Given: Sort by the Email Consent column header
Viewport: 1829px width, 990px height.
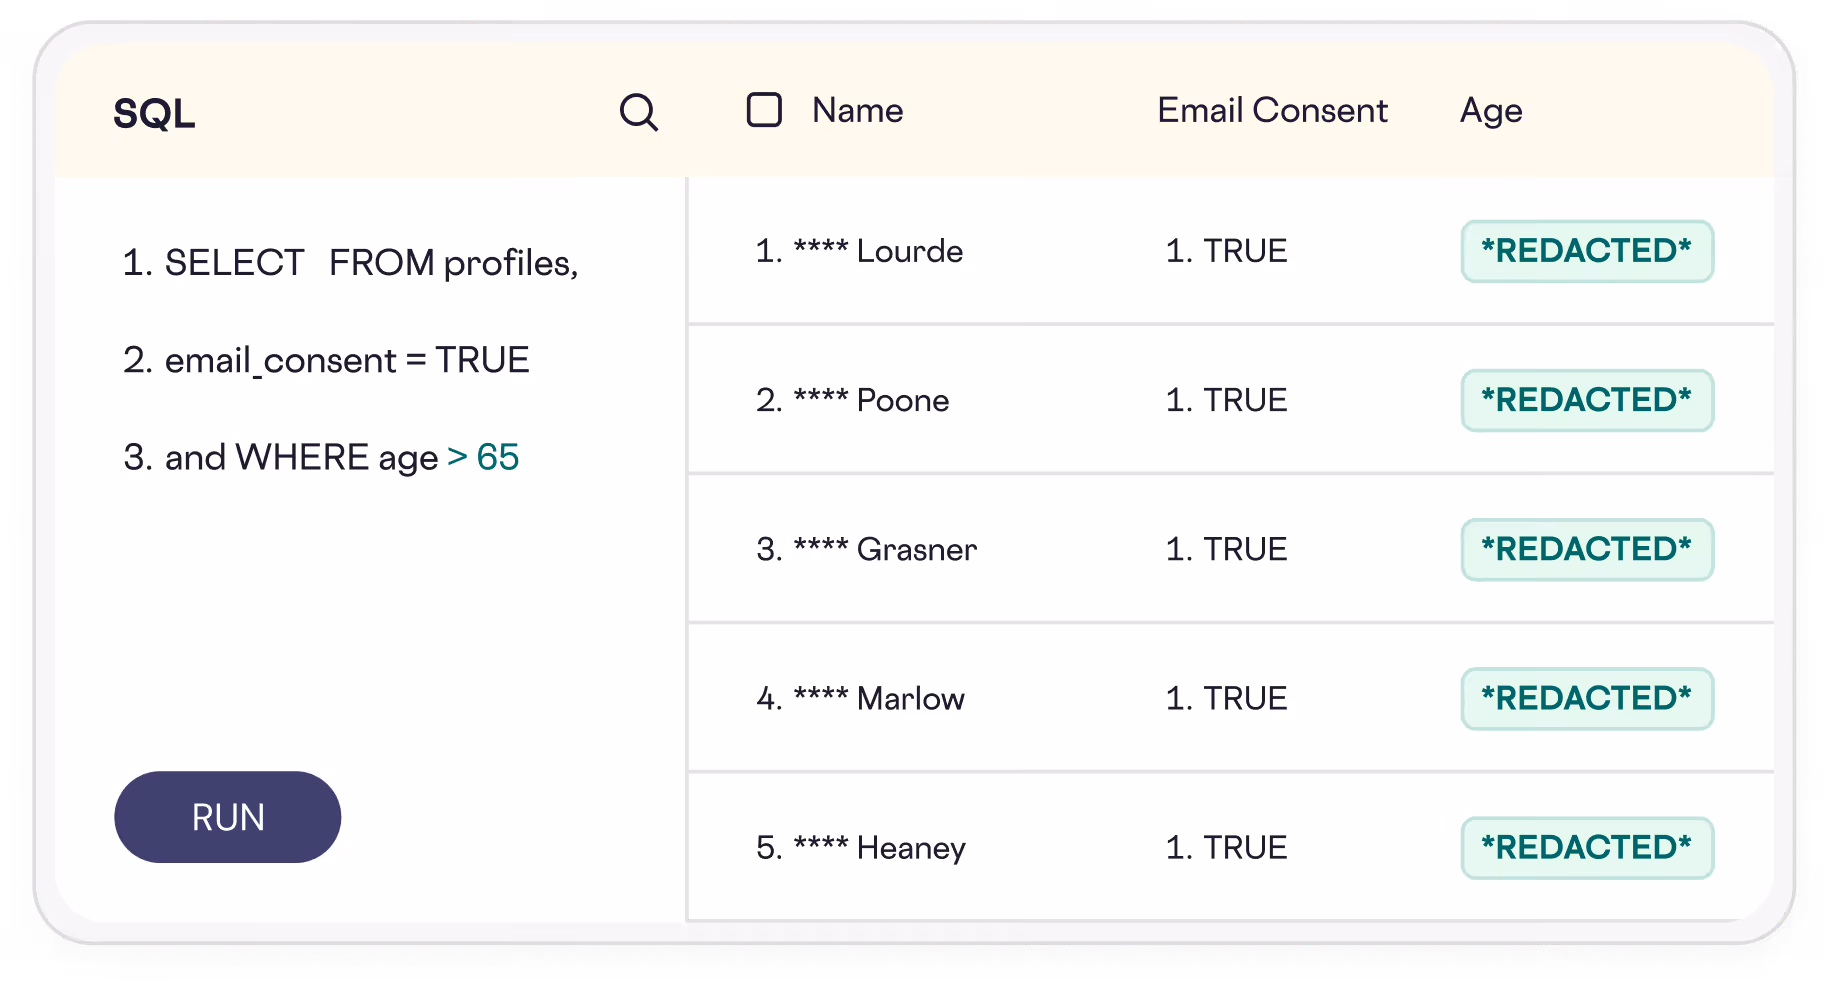Looking at the screenshot, I should 1272,110.
